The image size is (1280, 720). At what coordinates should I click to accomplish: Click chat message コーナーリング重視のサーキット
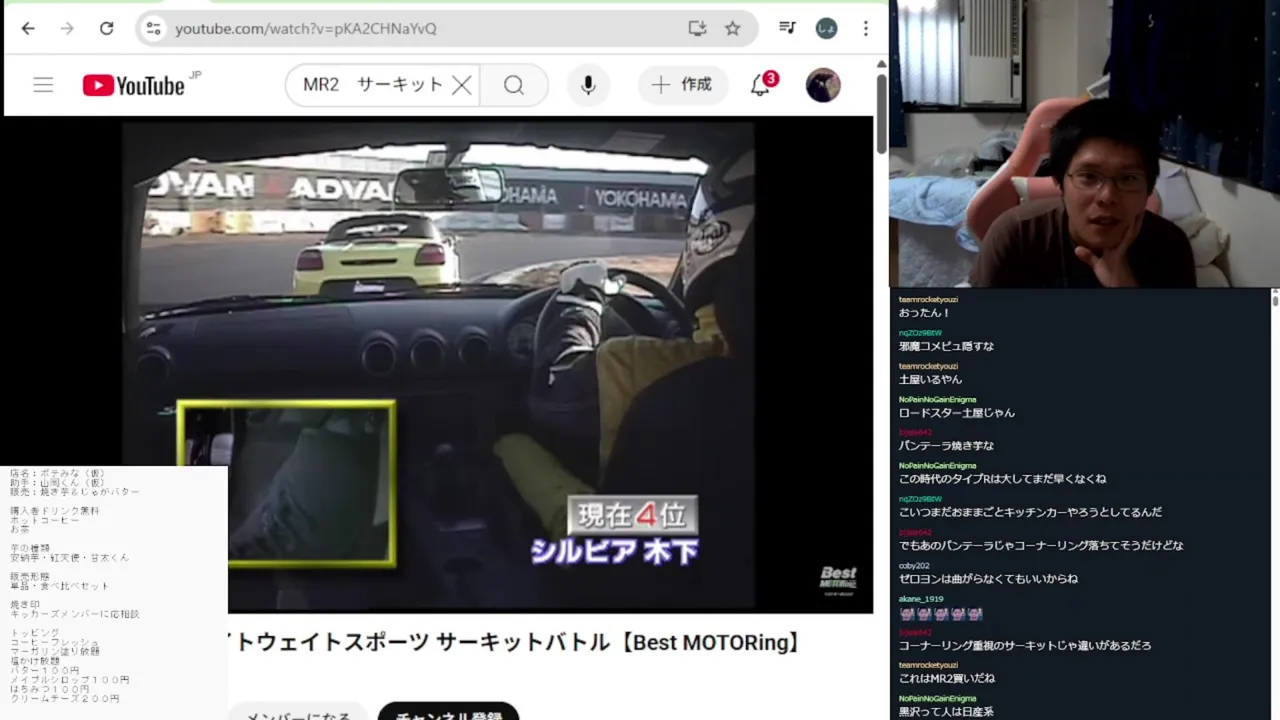tap(1024, 645)
